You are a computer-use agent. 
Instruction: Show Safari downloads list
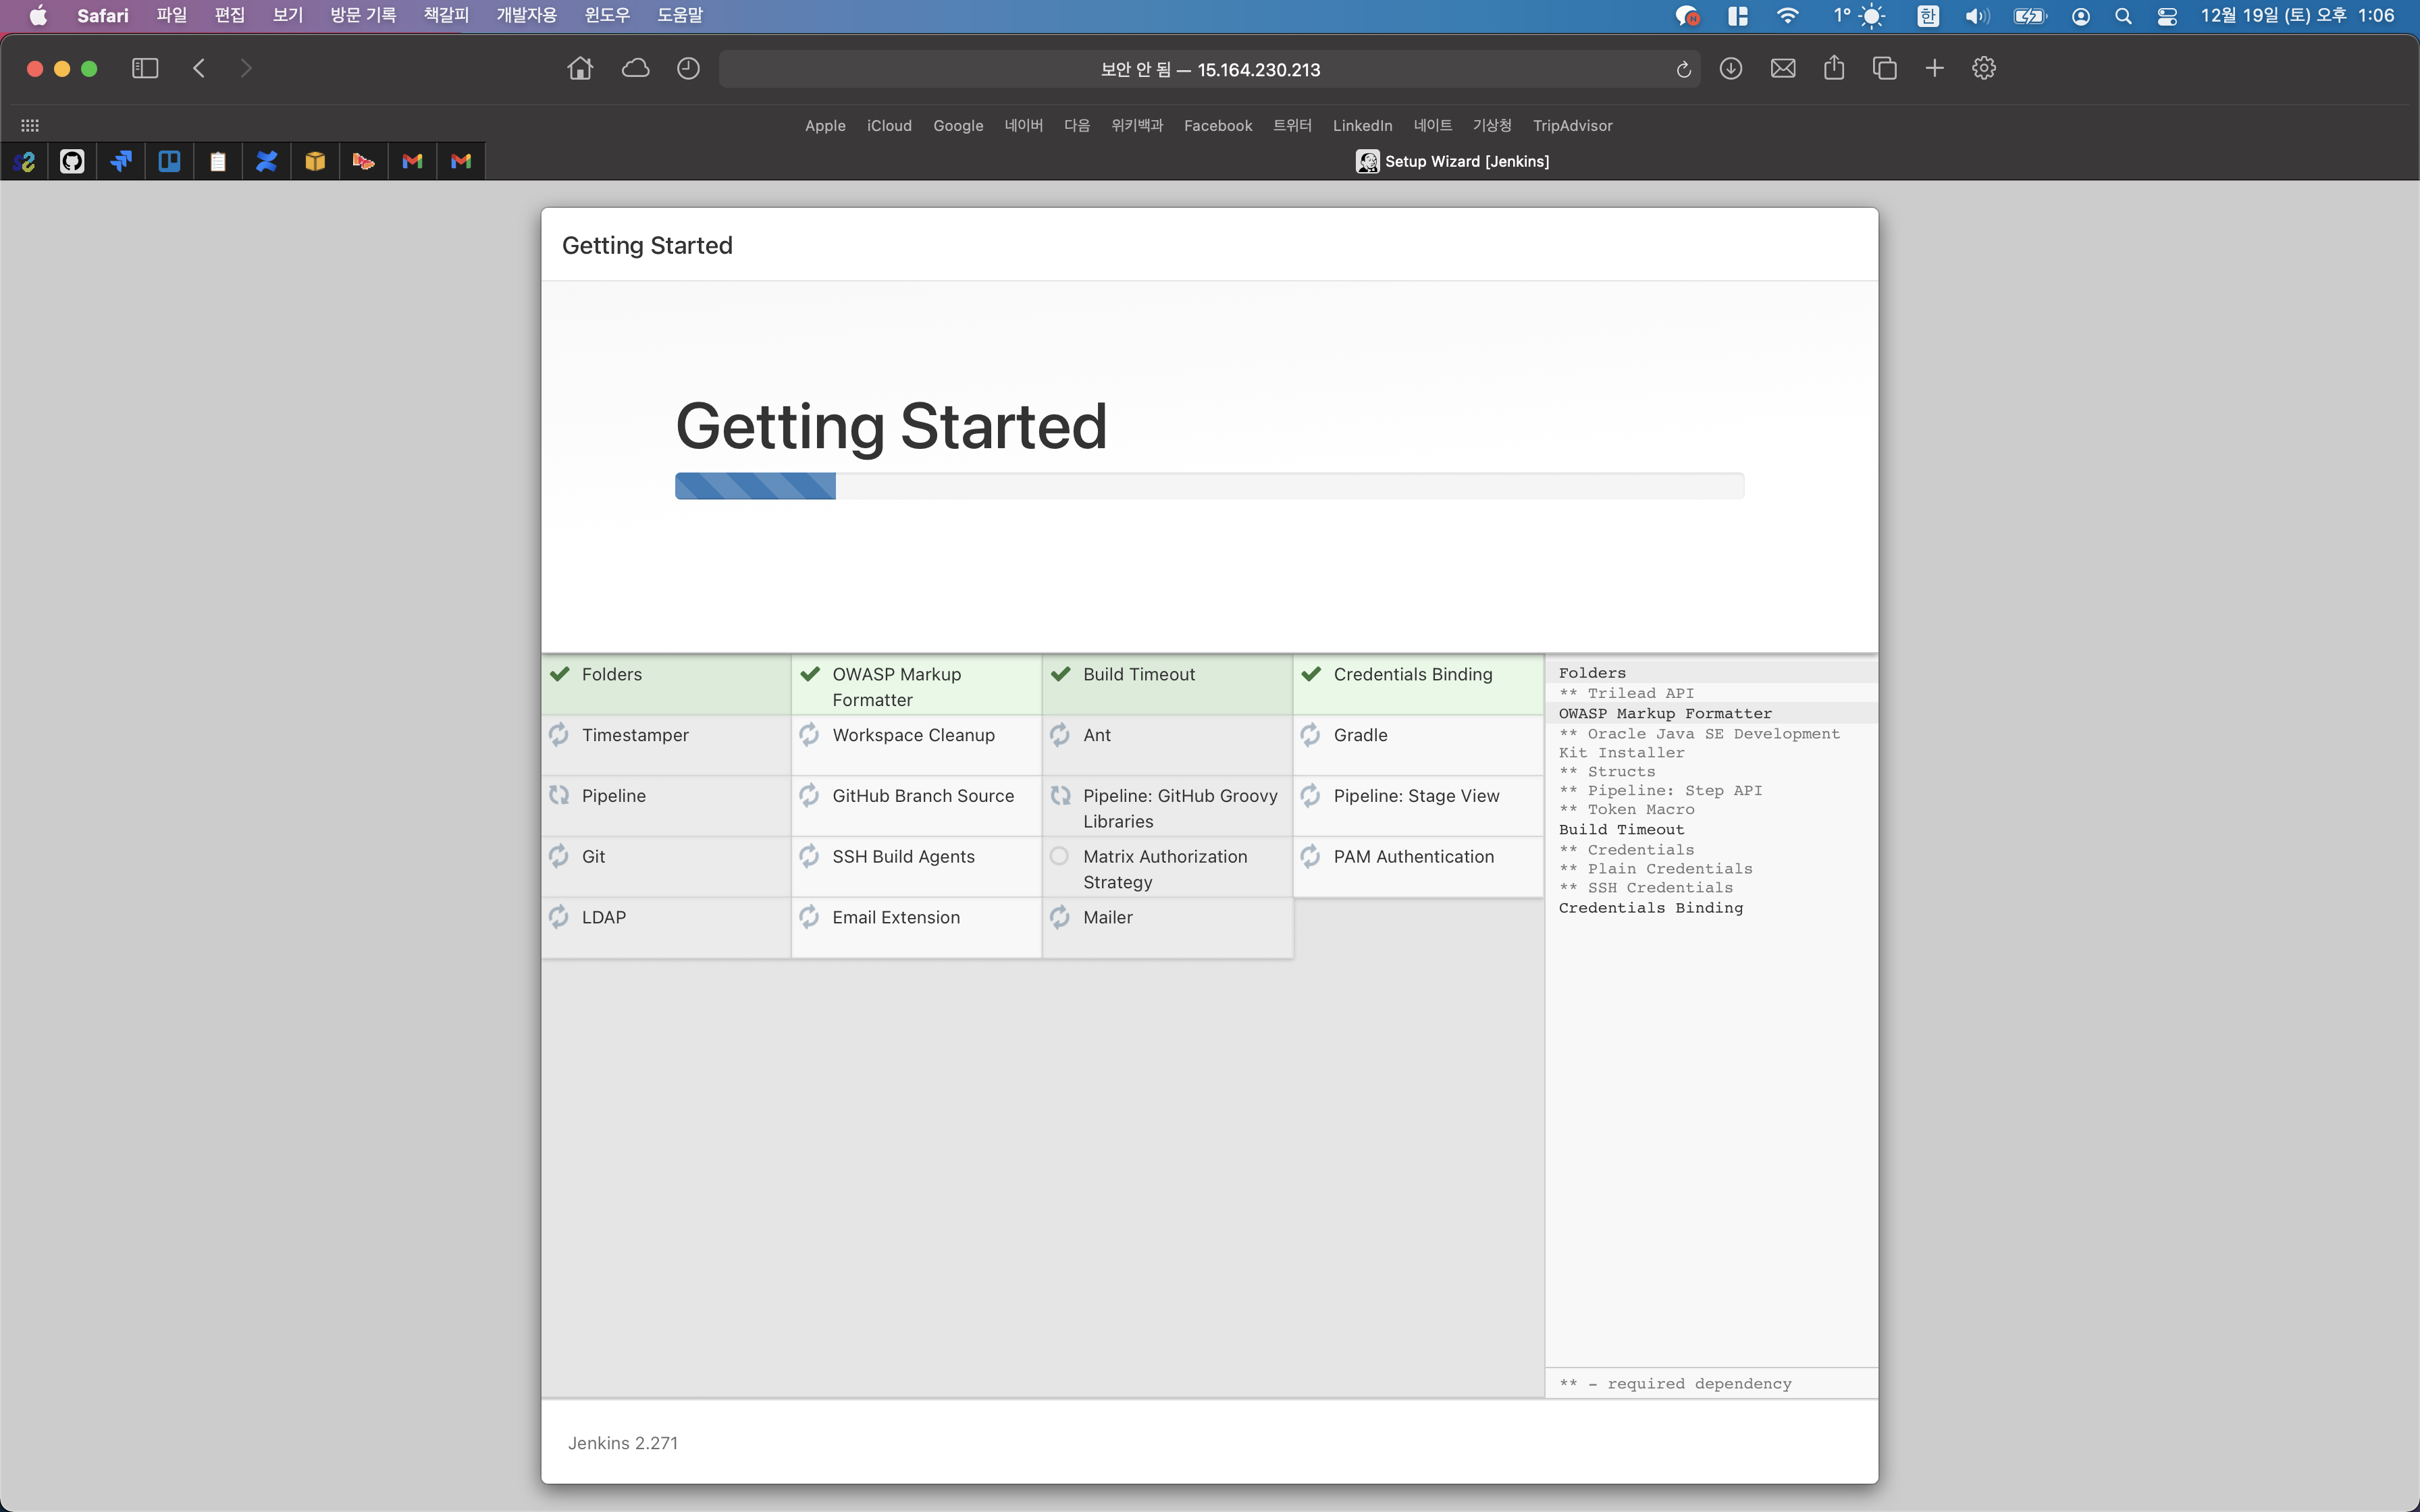1731,68
